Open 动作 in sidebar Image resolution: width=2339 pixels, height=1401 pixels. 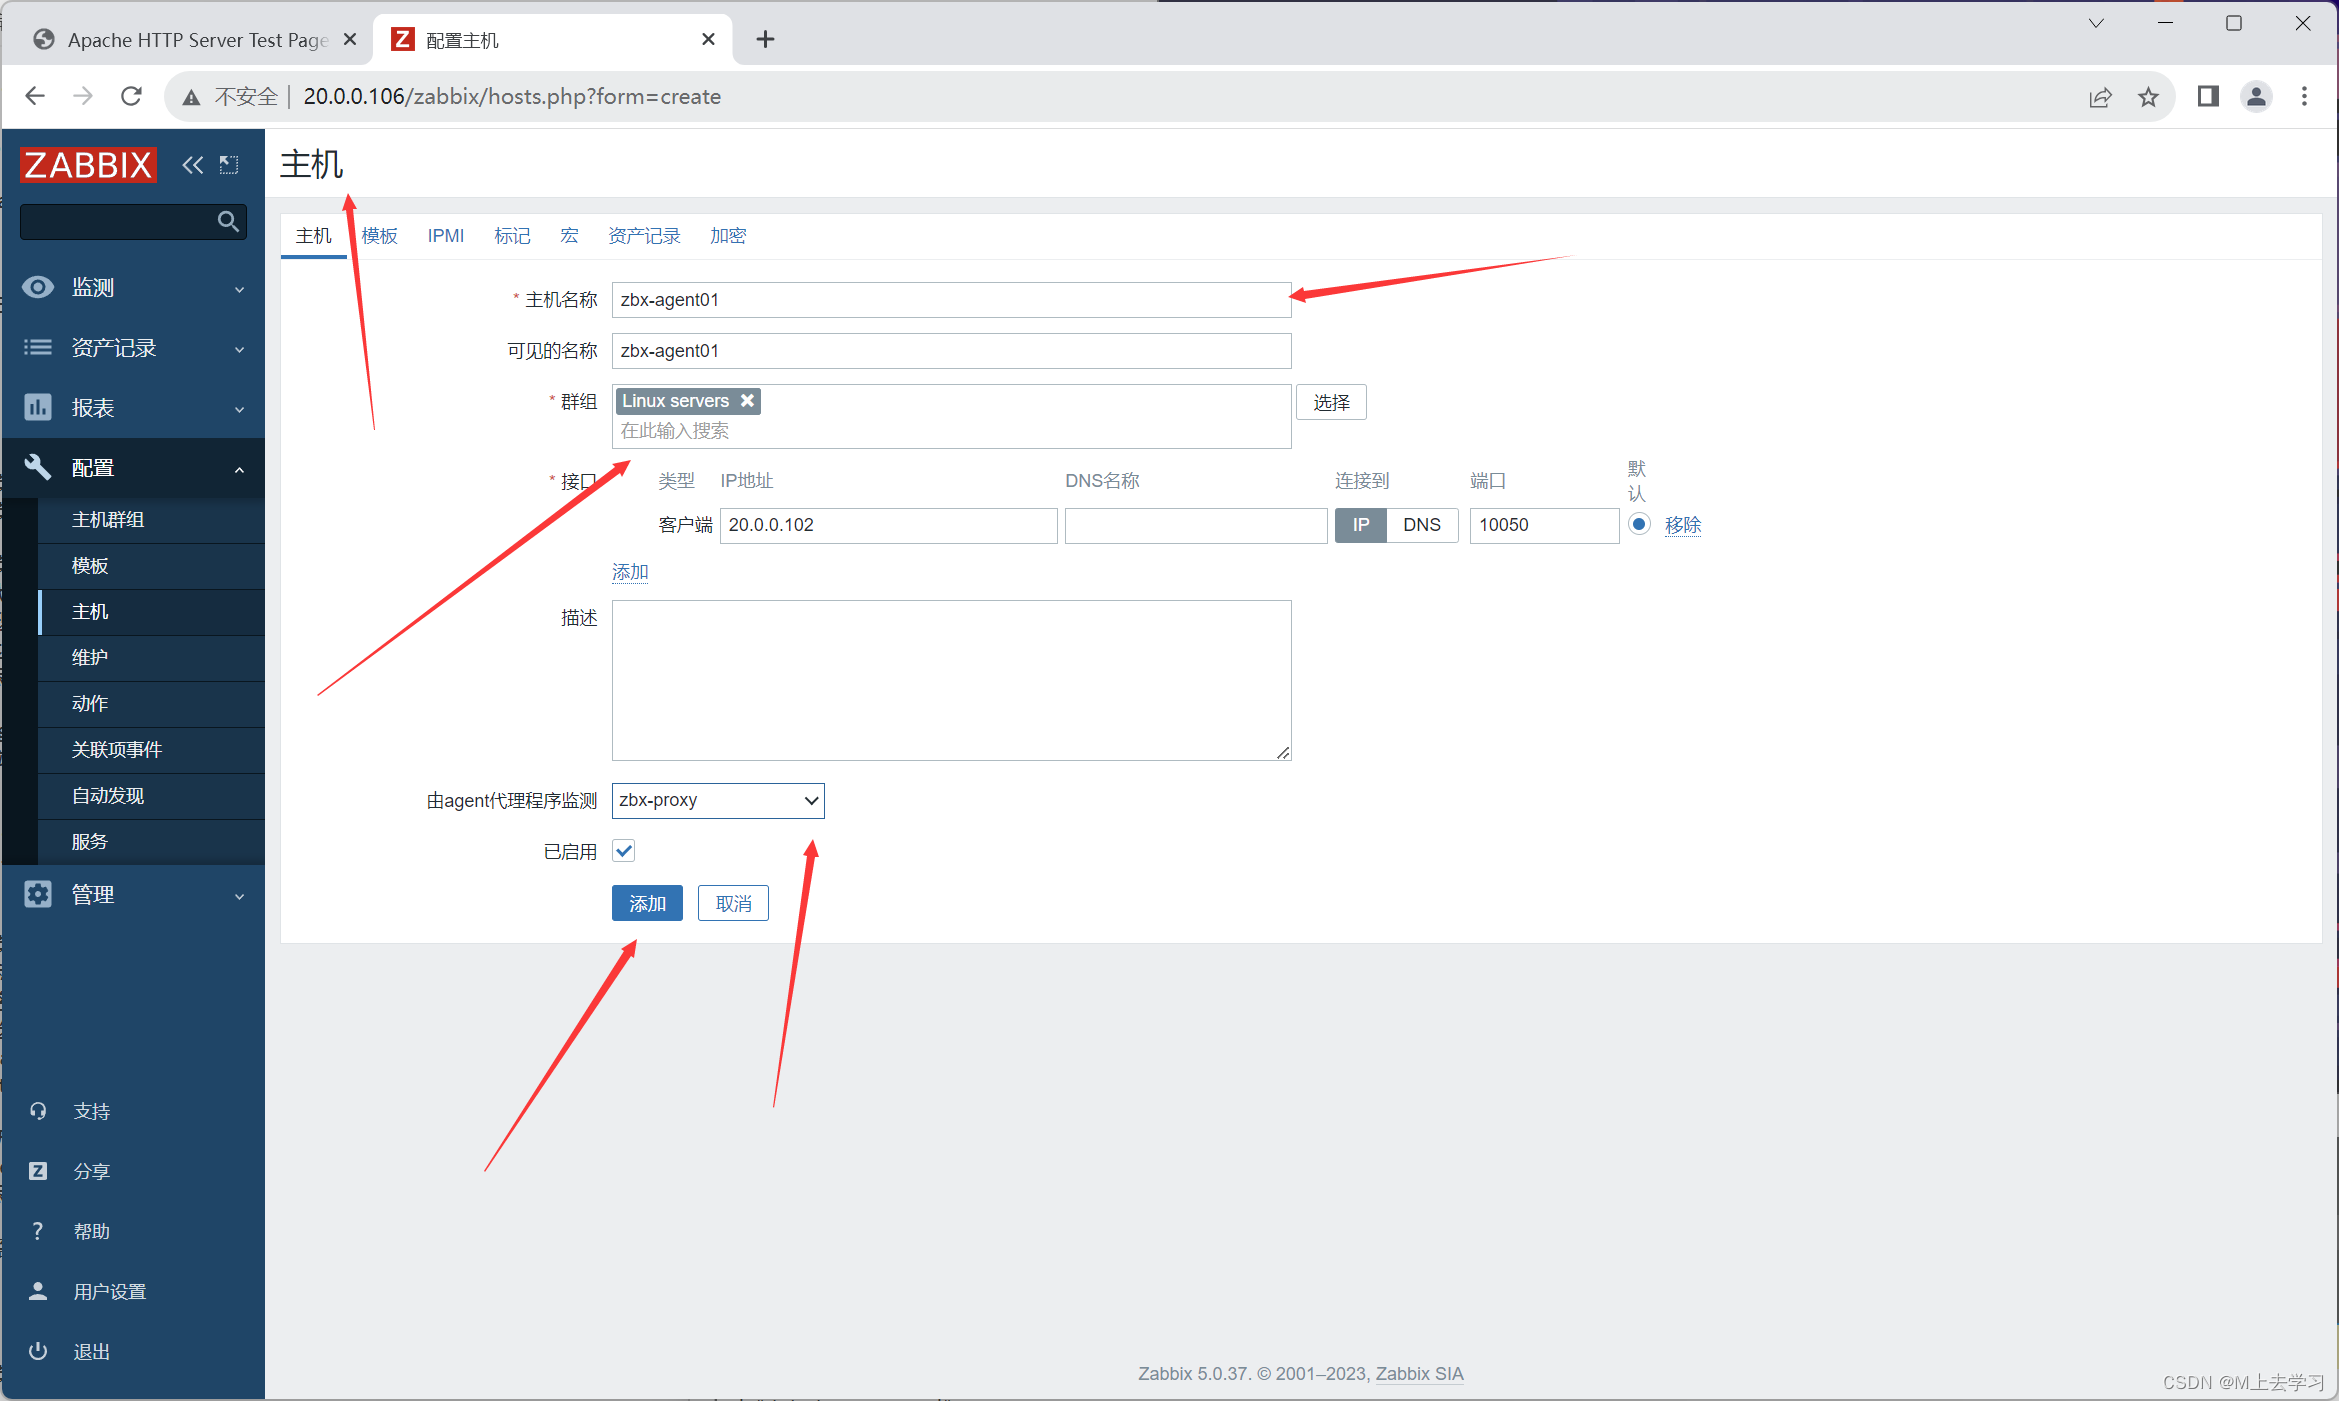click(x=152, y=704)
